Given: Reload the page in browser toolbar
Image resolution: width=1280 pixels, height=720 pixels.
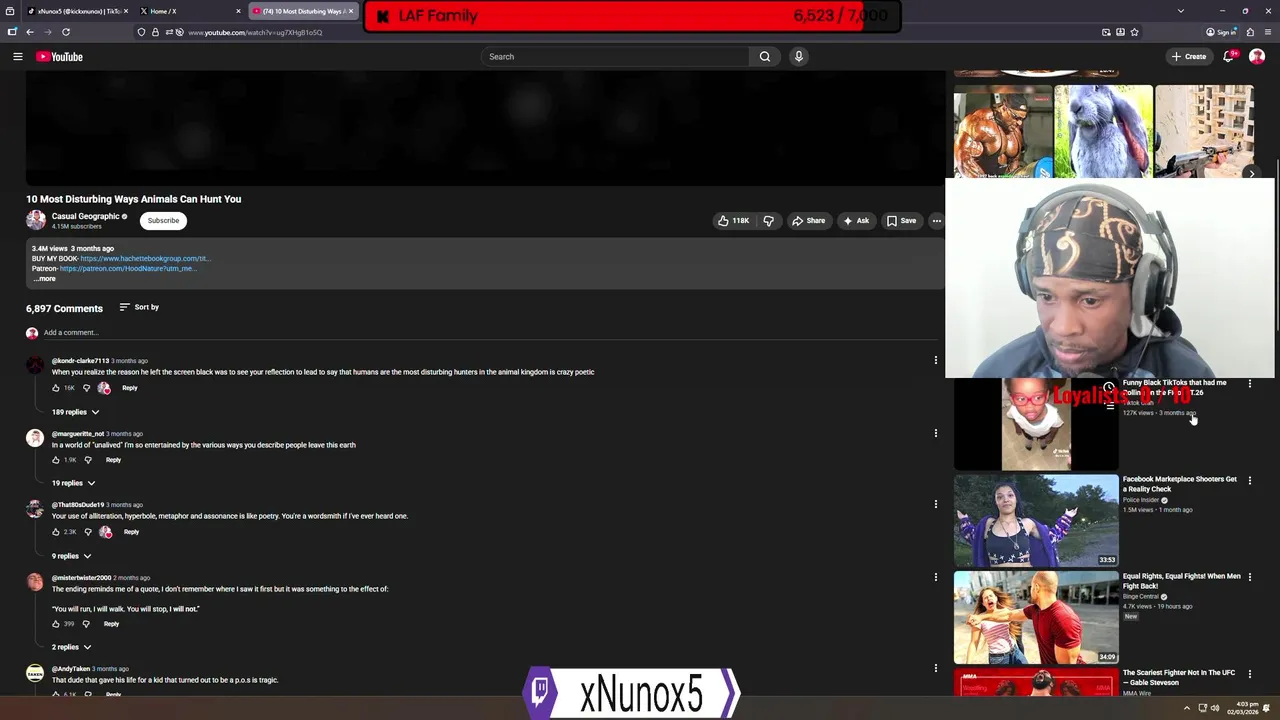Looking at the screenshot, I should (x=66, y=32).
